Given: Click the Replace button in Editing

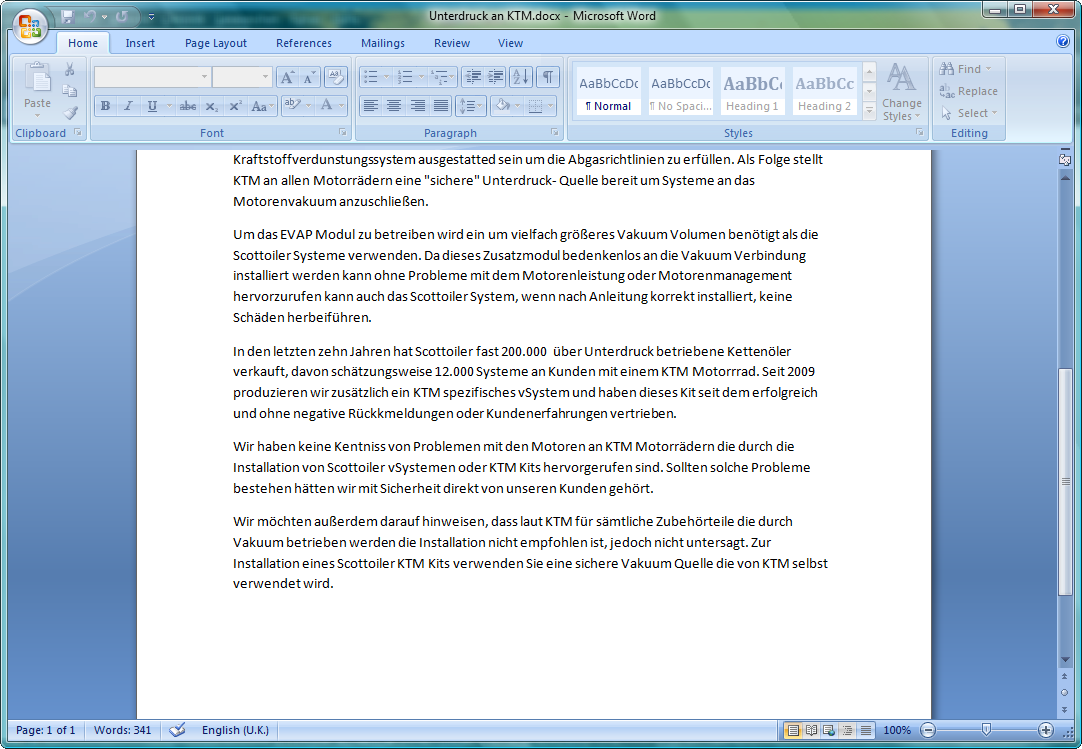Looking at the screenshot, I should pyautogui.click(x=968, y=91).
